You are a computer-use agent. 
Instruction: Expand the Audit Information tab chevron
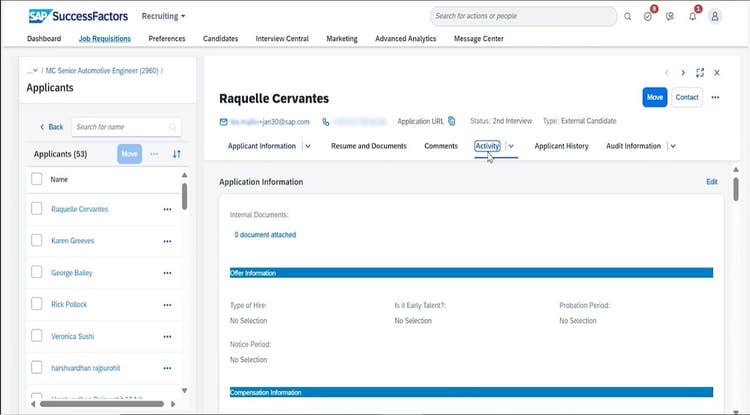pos(673,146)
